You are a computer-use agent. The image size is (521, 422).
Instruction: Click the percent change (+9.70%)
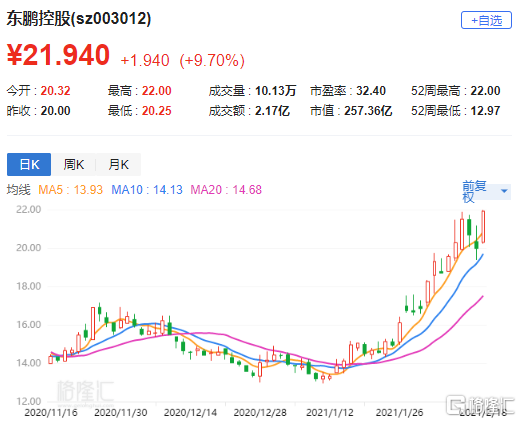click(212, 61)
